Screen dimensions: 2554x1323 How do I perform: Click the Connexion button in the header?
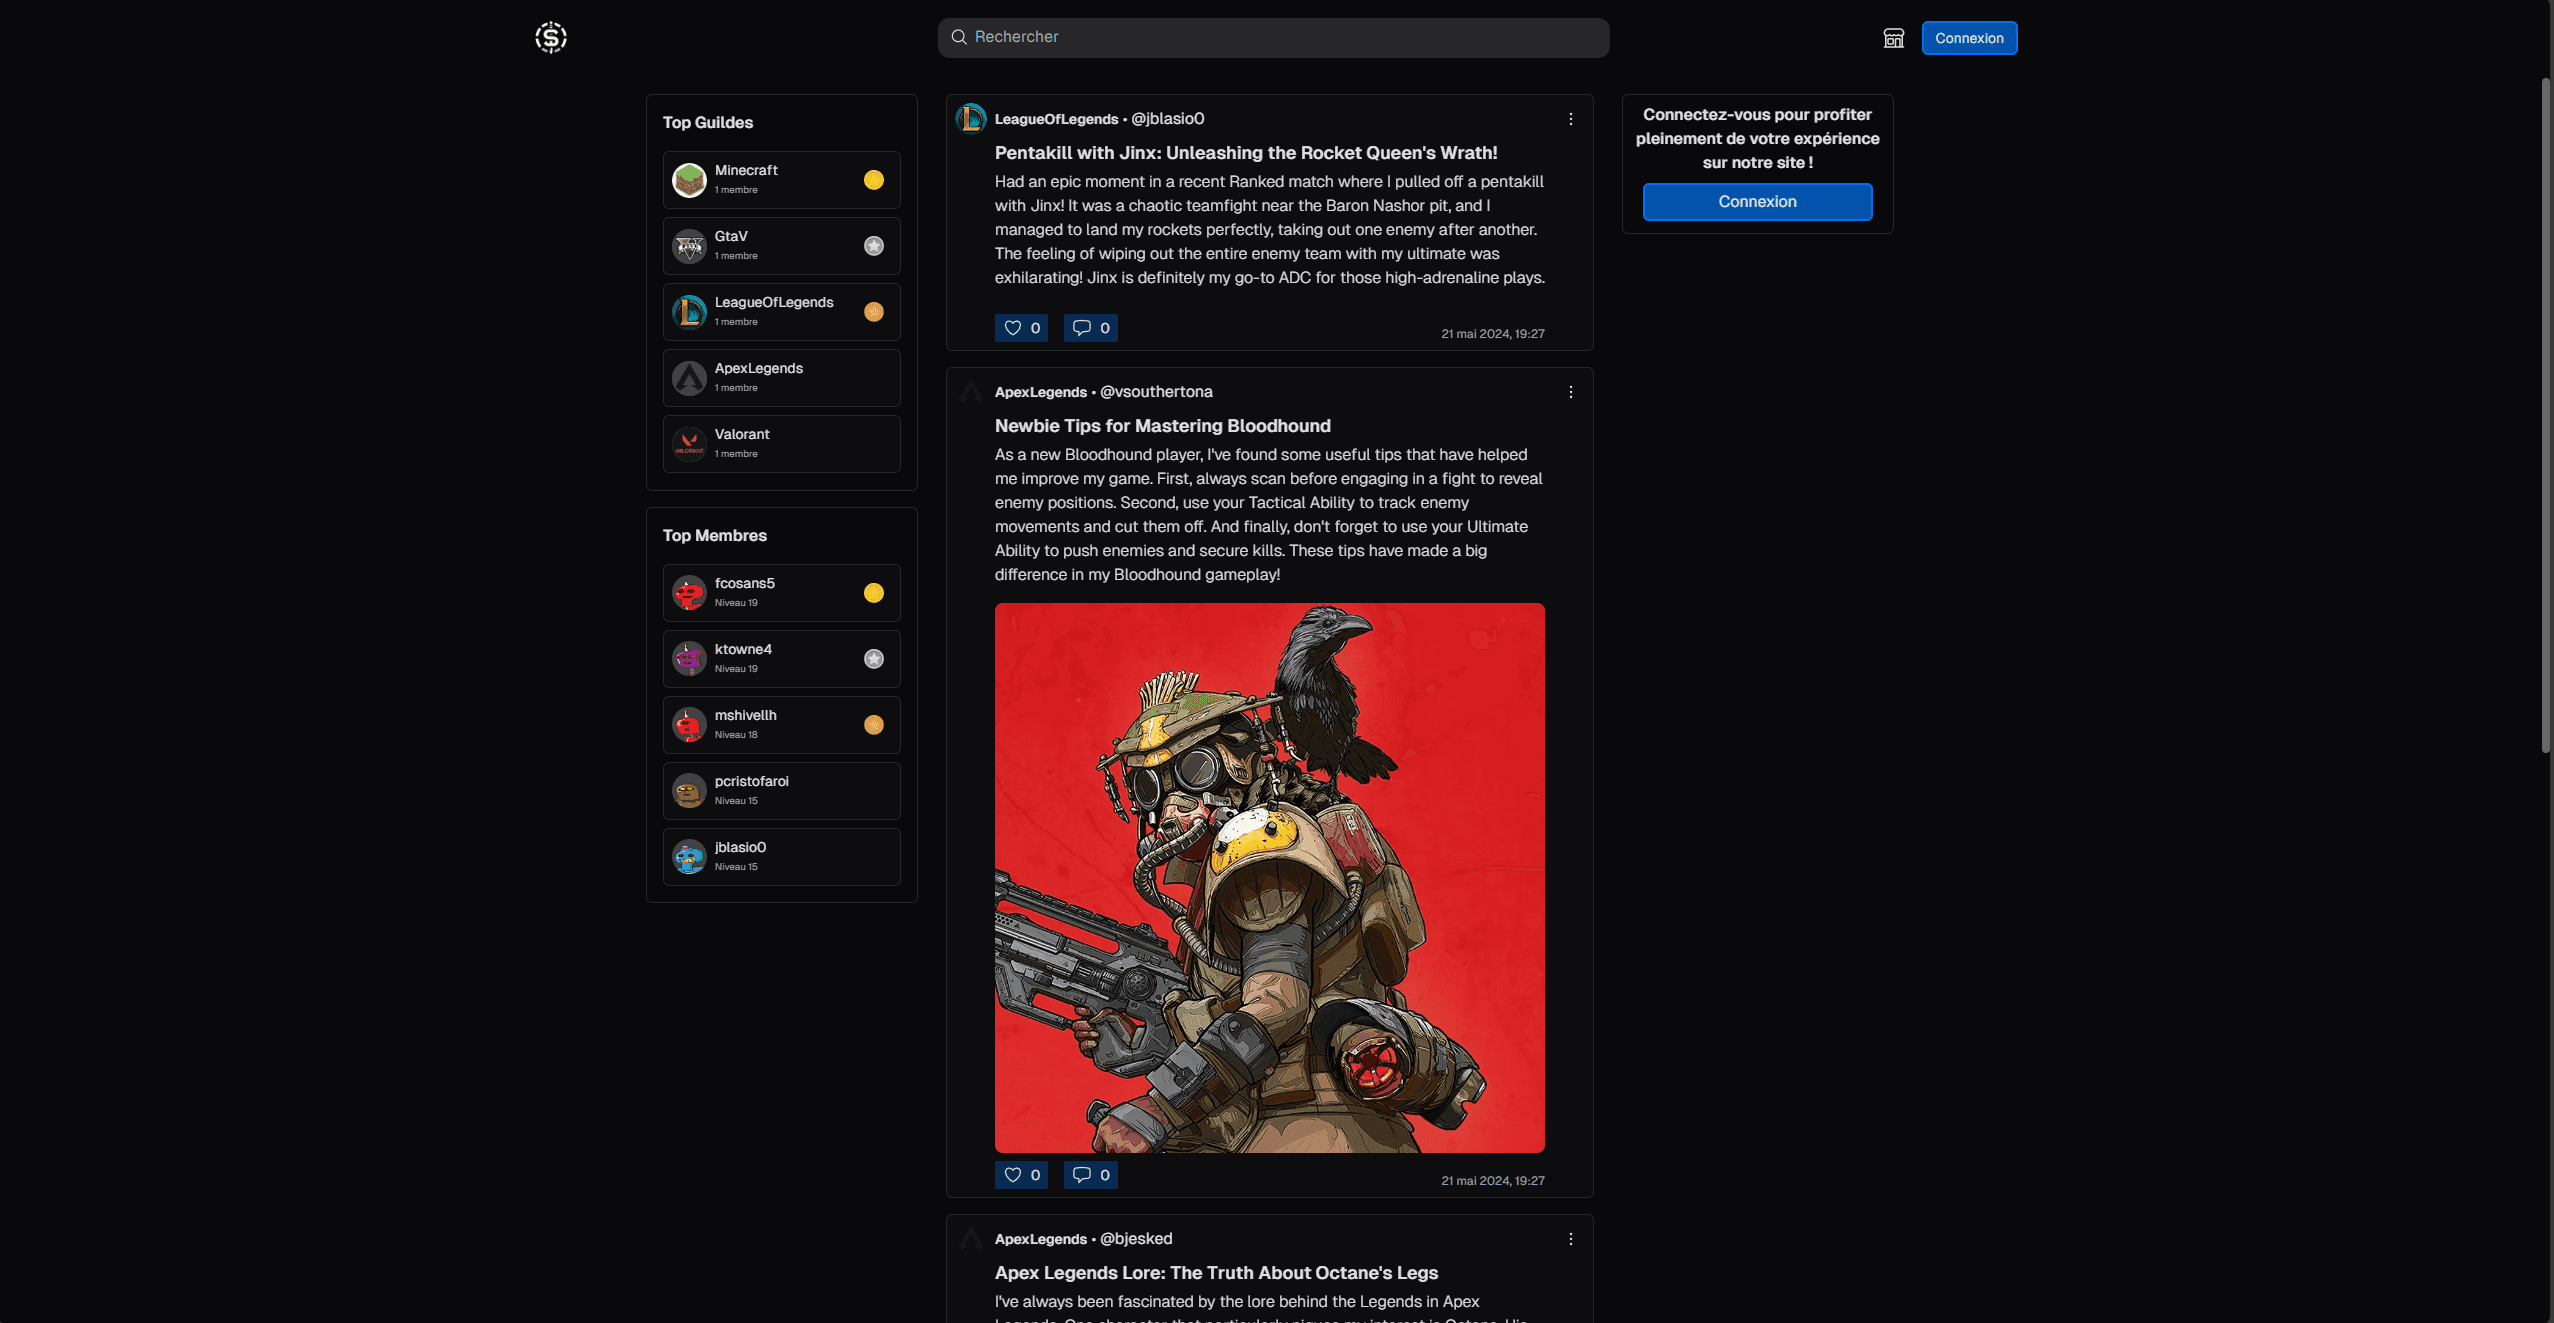point(1969,38)
